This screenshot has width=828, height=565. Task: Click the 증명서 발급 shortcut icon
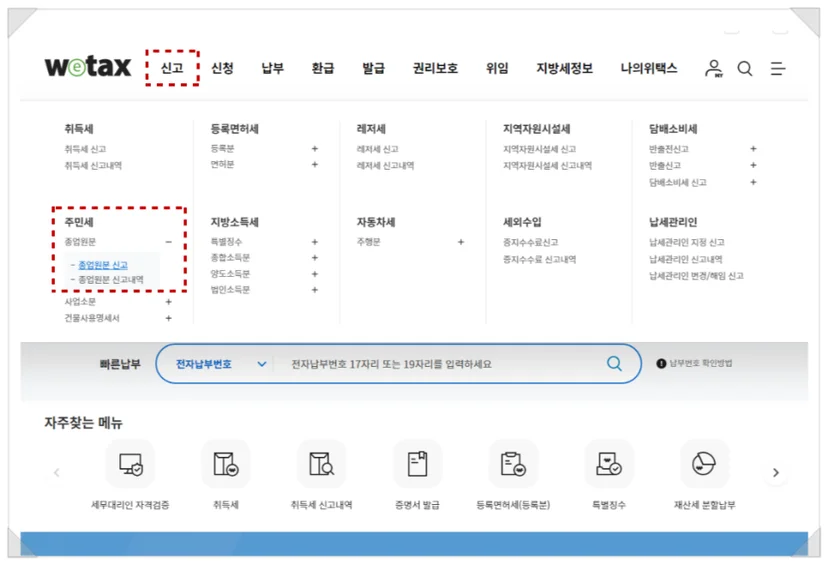417,464
